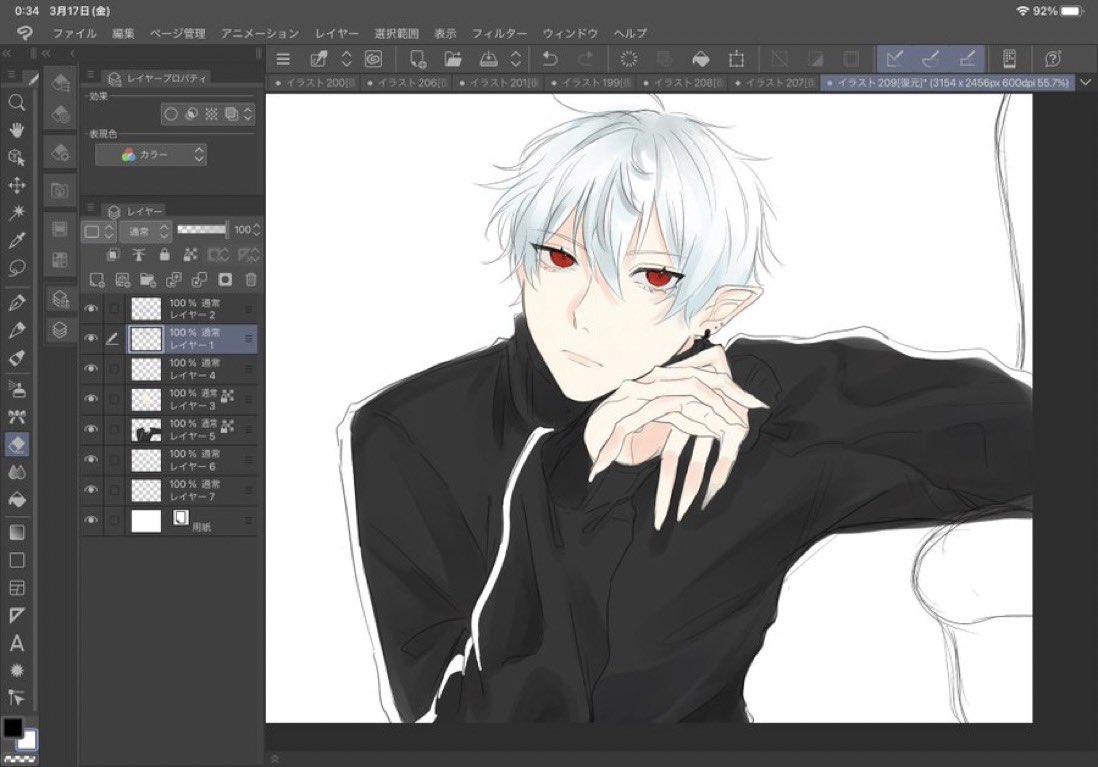
Task: Open the 編集 menu
Action: coord(123,33)
